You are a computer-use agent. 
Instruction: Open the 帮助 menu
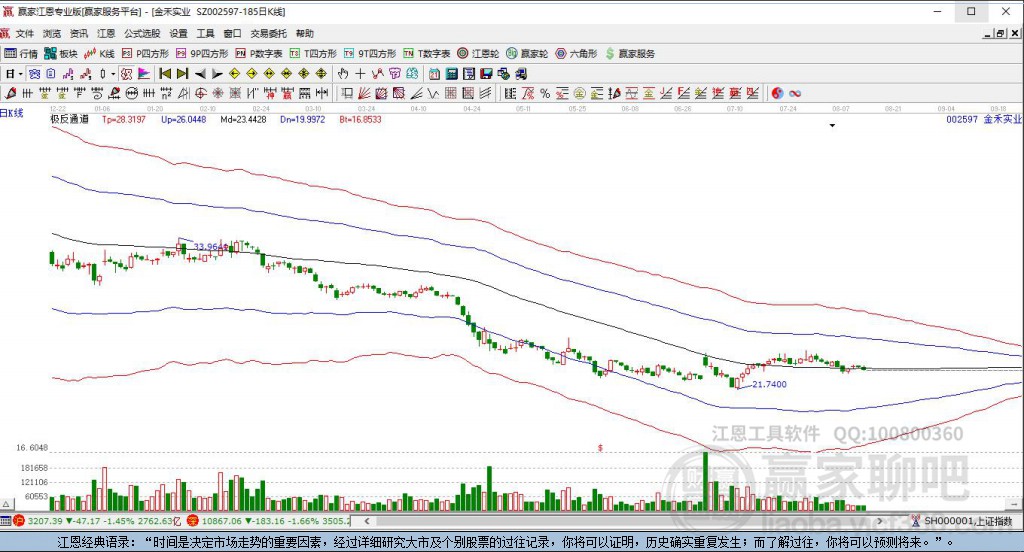pyautogui.click(x=304, y=33)
